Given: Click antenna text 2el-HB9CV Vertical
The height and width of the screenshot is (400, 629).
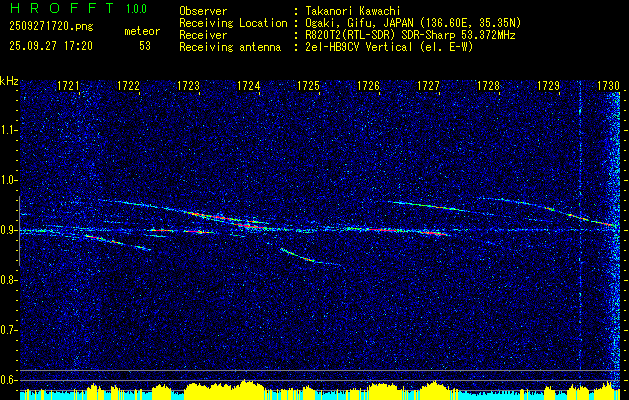Looking at the screenshot, I should pyautogui.click(x=358, y=47).
